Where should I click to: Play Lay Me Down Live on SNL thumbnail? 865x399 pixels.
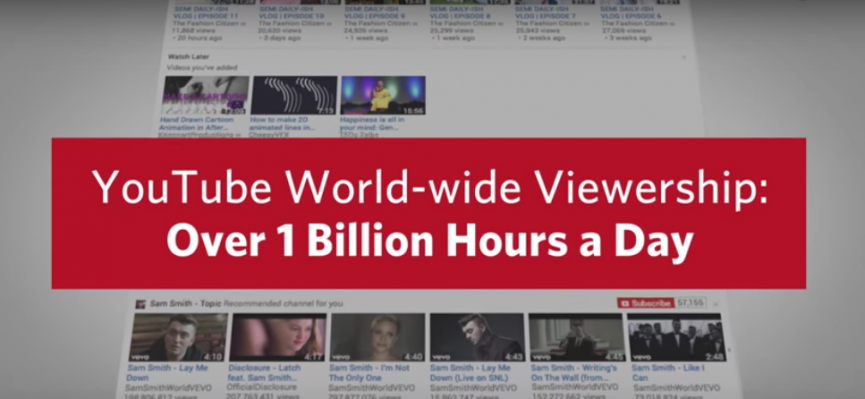click(477, 337)
